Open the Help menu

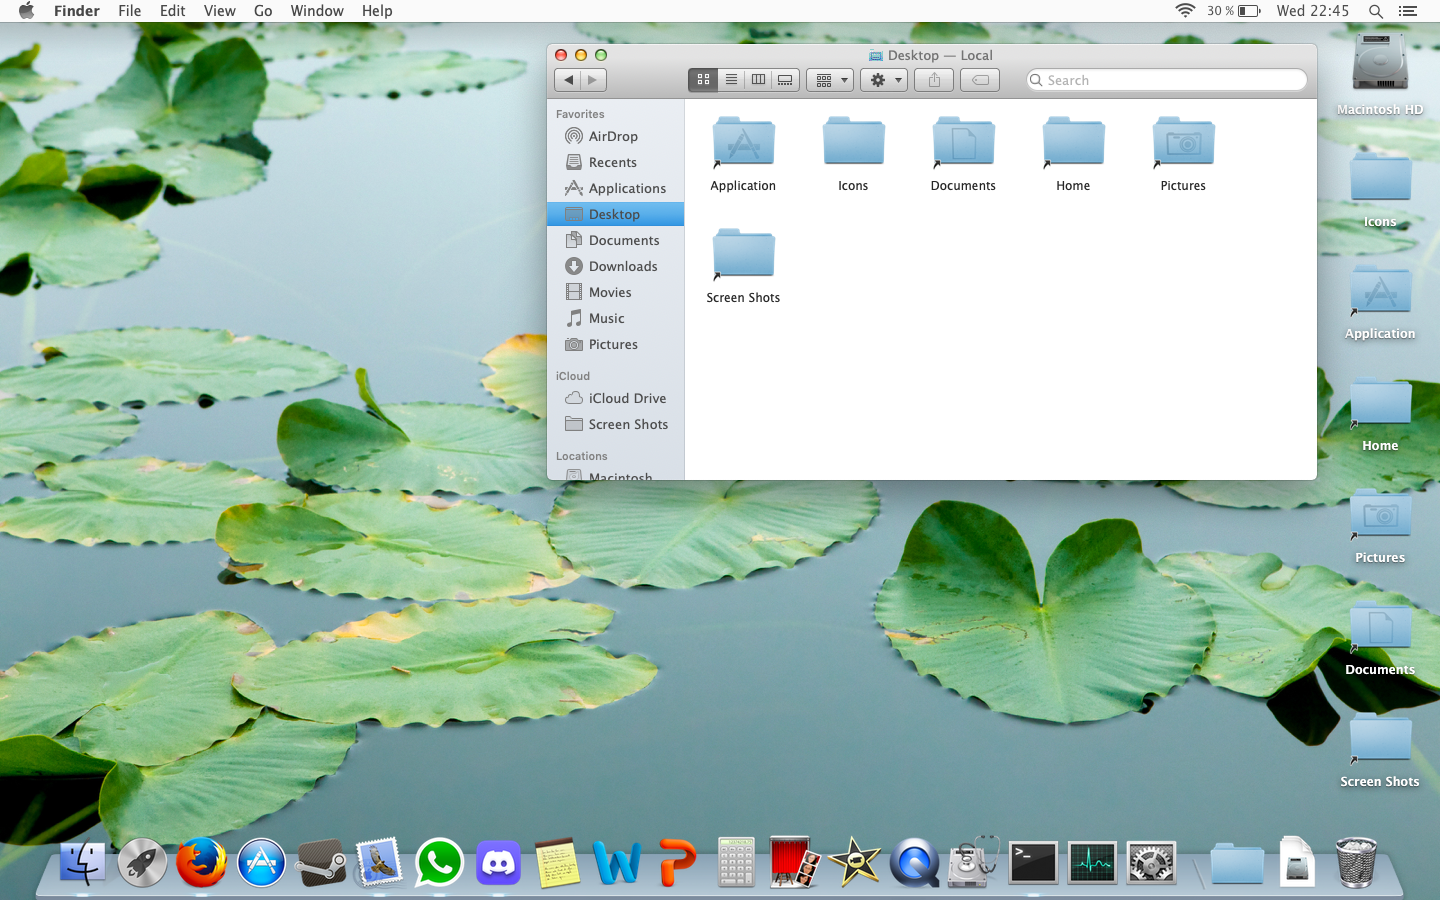(x=377, y=11)
